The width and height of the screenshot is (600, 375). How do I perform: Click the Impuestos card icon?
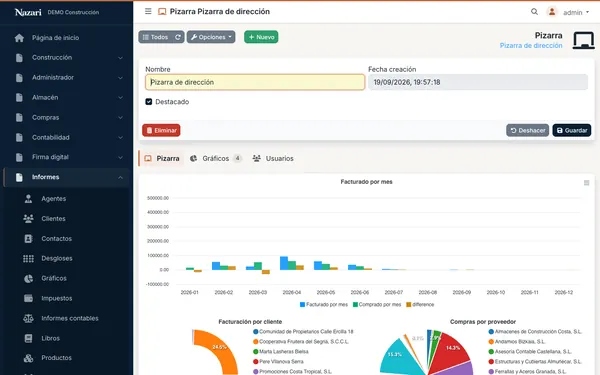(x=28, y=298)
